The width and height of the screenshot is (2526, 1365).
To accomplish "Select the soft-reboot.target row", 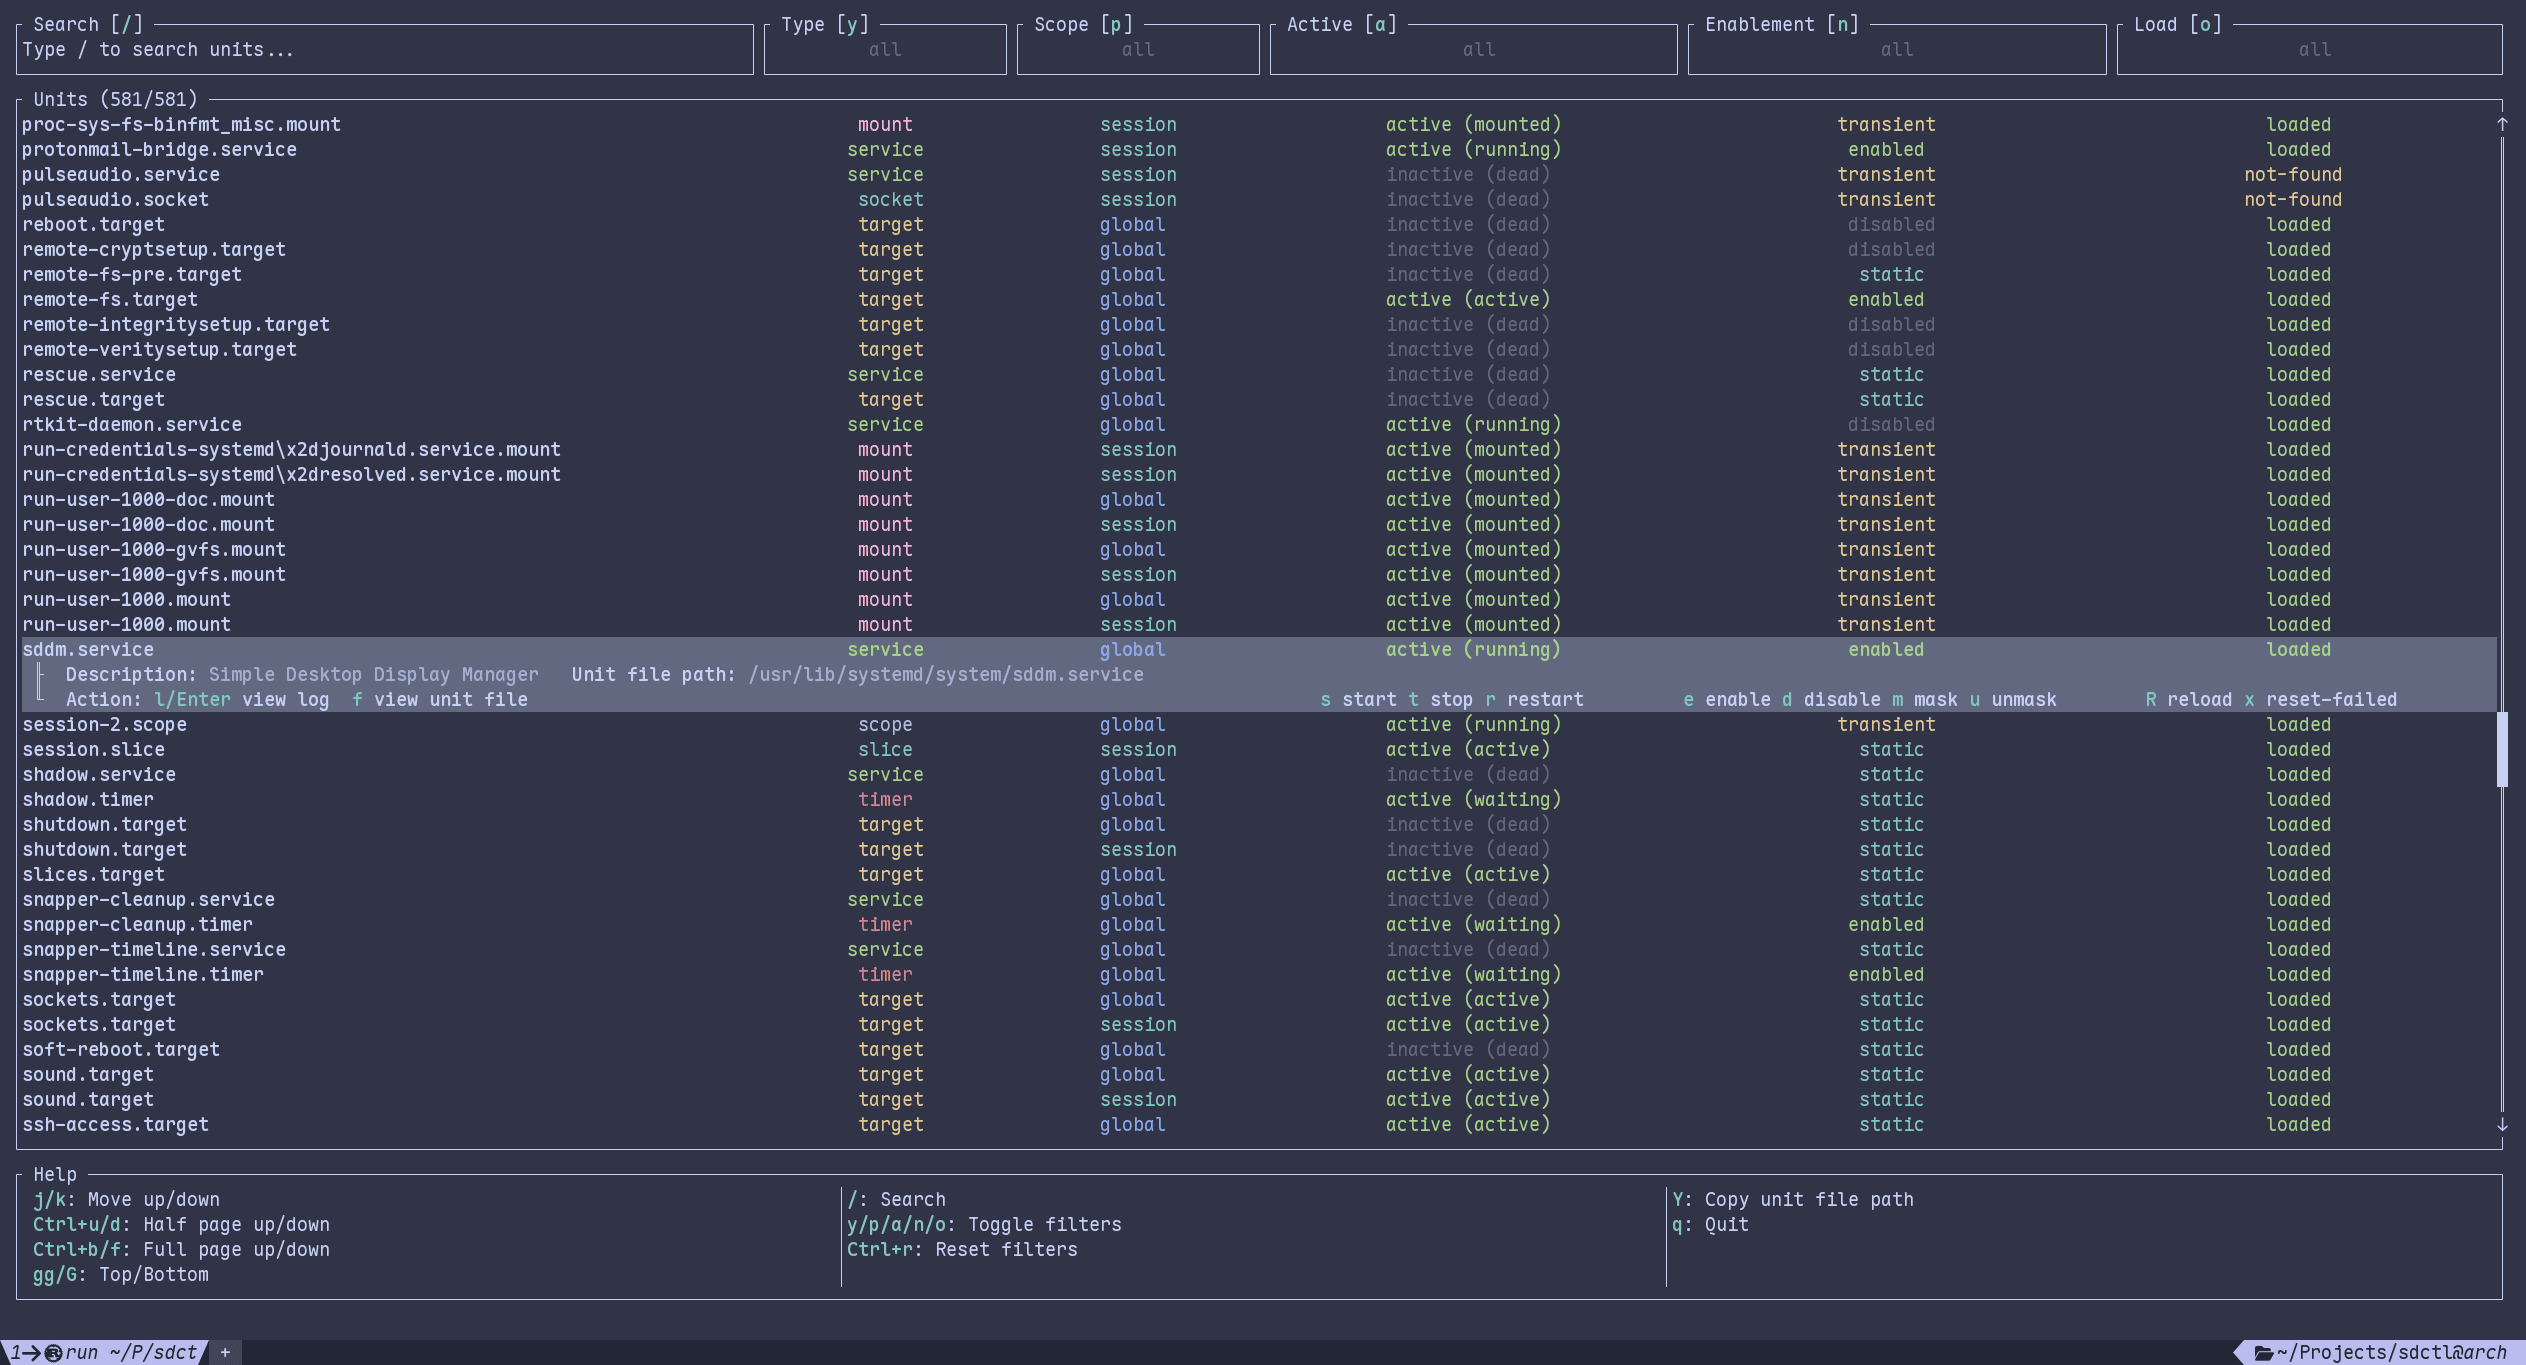I will tap(1259, 1049).
